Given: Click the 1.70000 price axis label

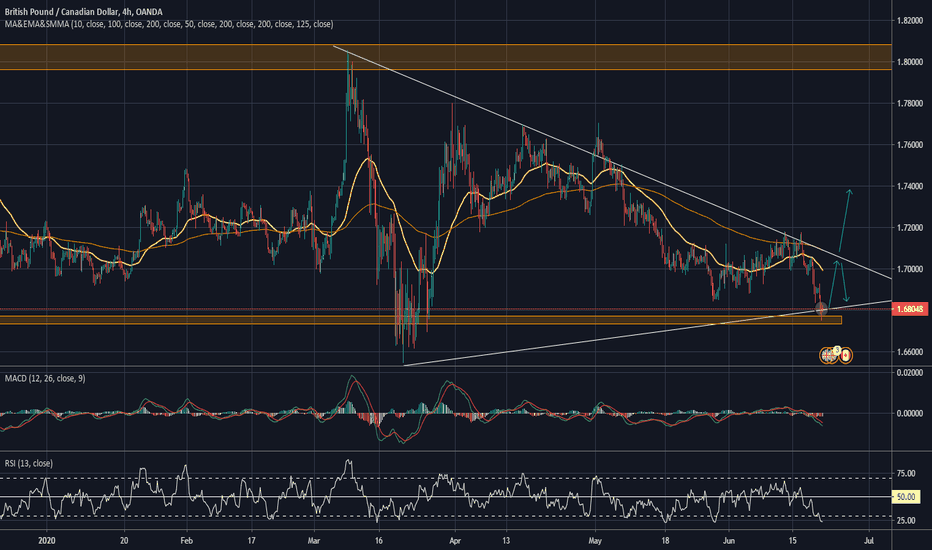Looking at the screenshot, I should click(x=909, y=269).
